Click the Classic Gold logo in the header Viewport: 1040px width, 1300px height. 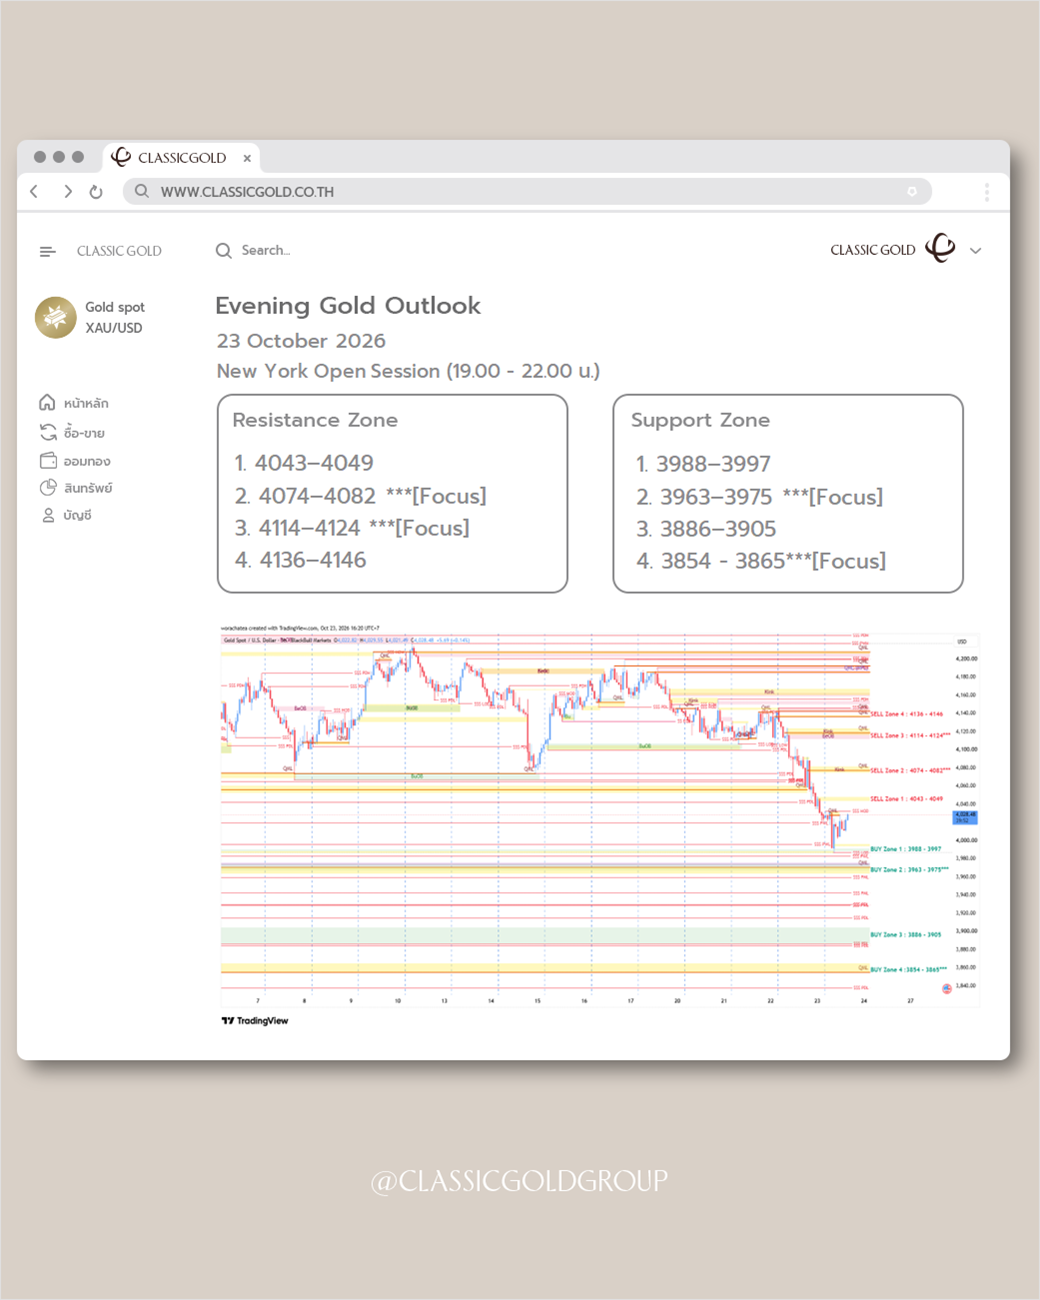[x=940, y=248]
